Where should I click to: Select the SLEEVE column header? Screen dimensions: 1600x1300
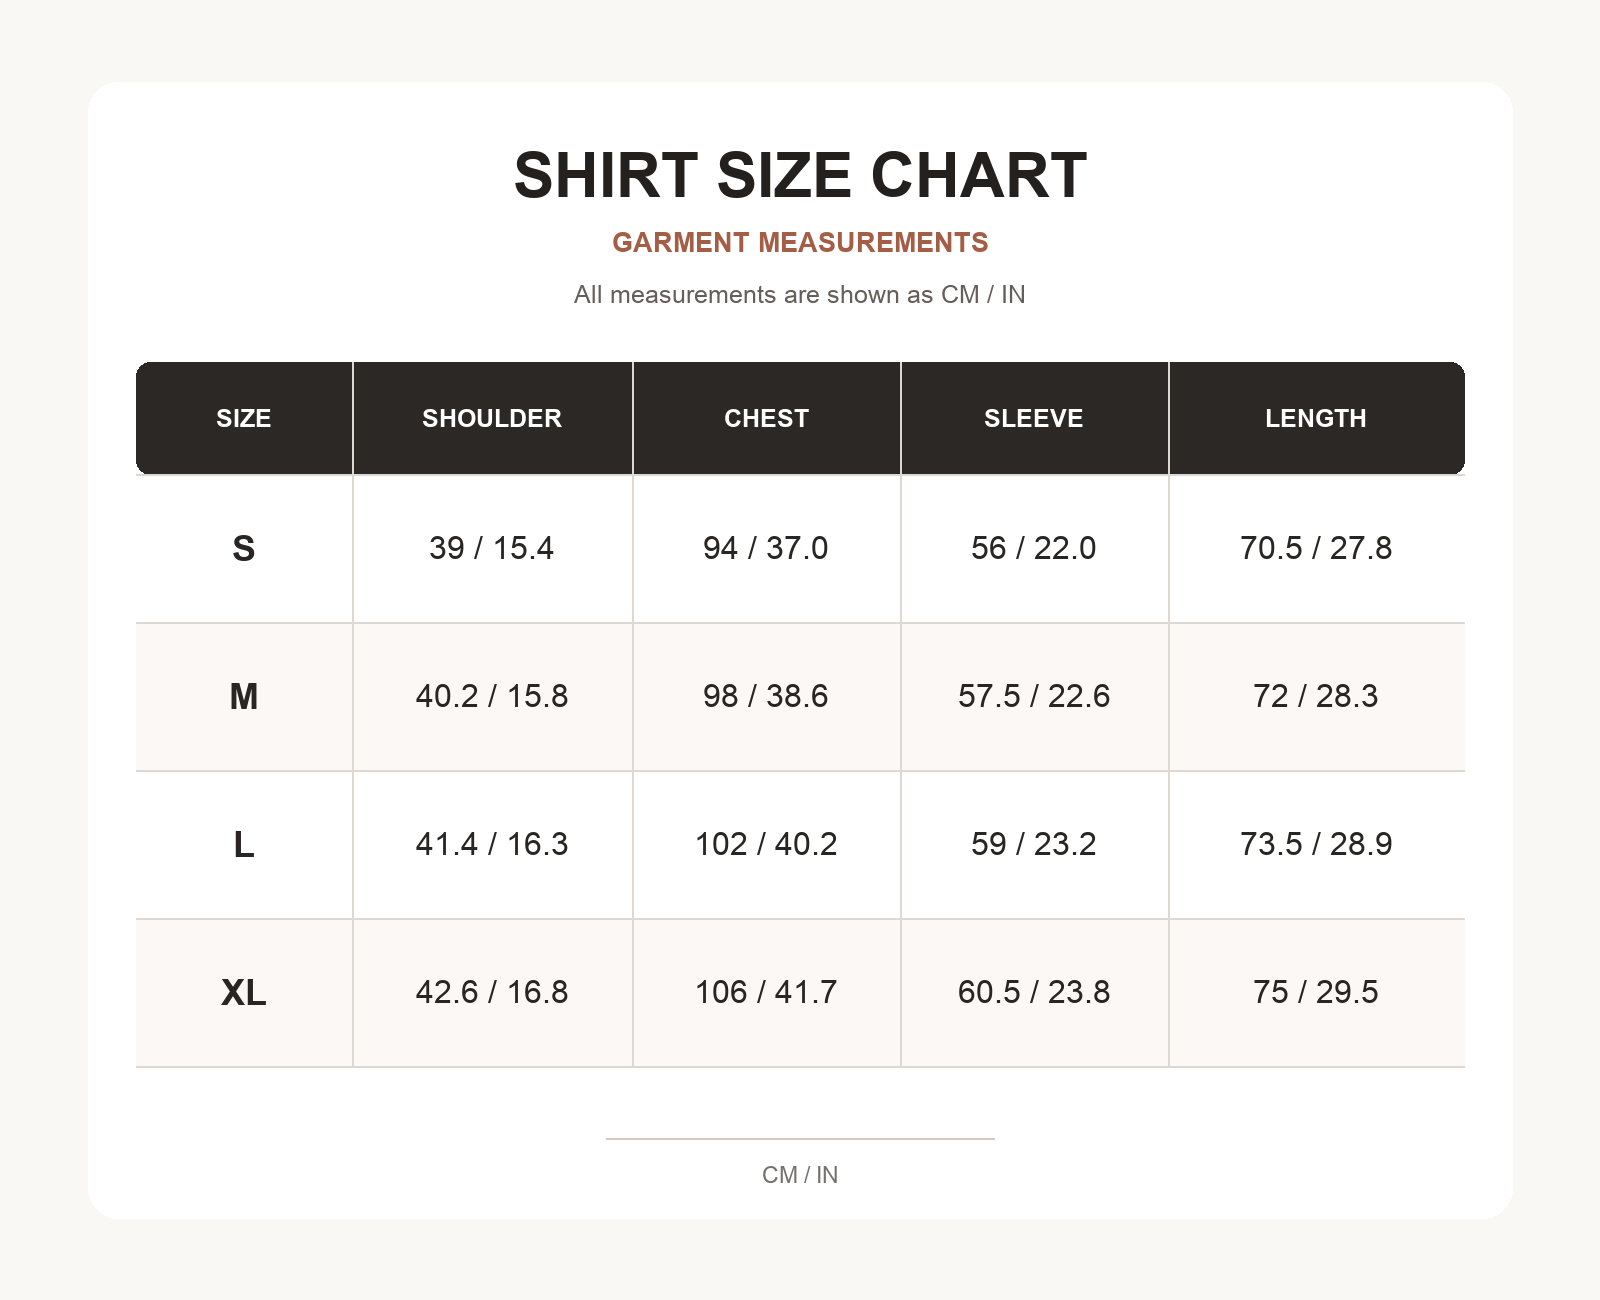(1034, 418)
